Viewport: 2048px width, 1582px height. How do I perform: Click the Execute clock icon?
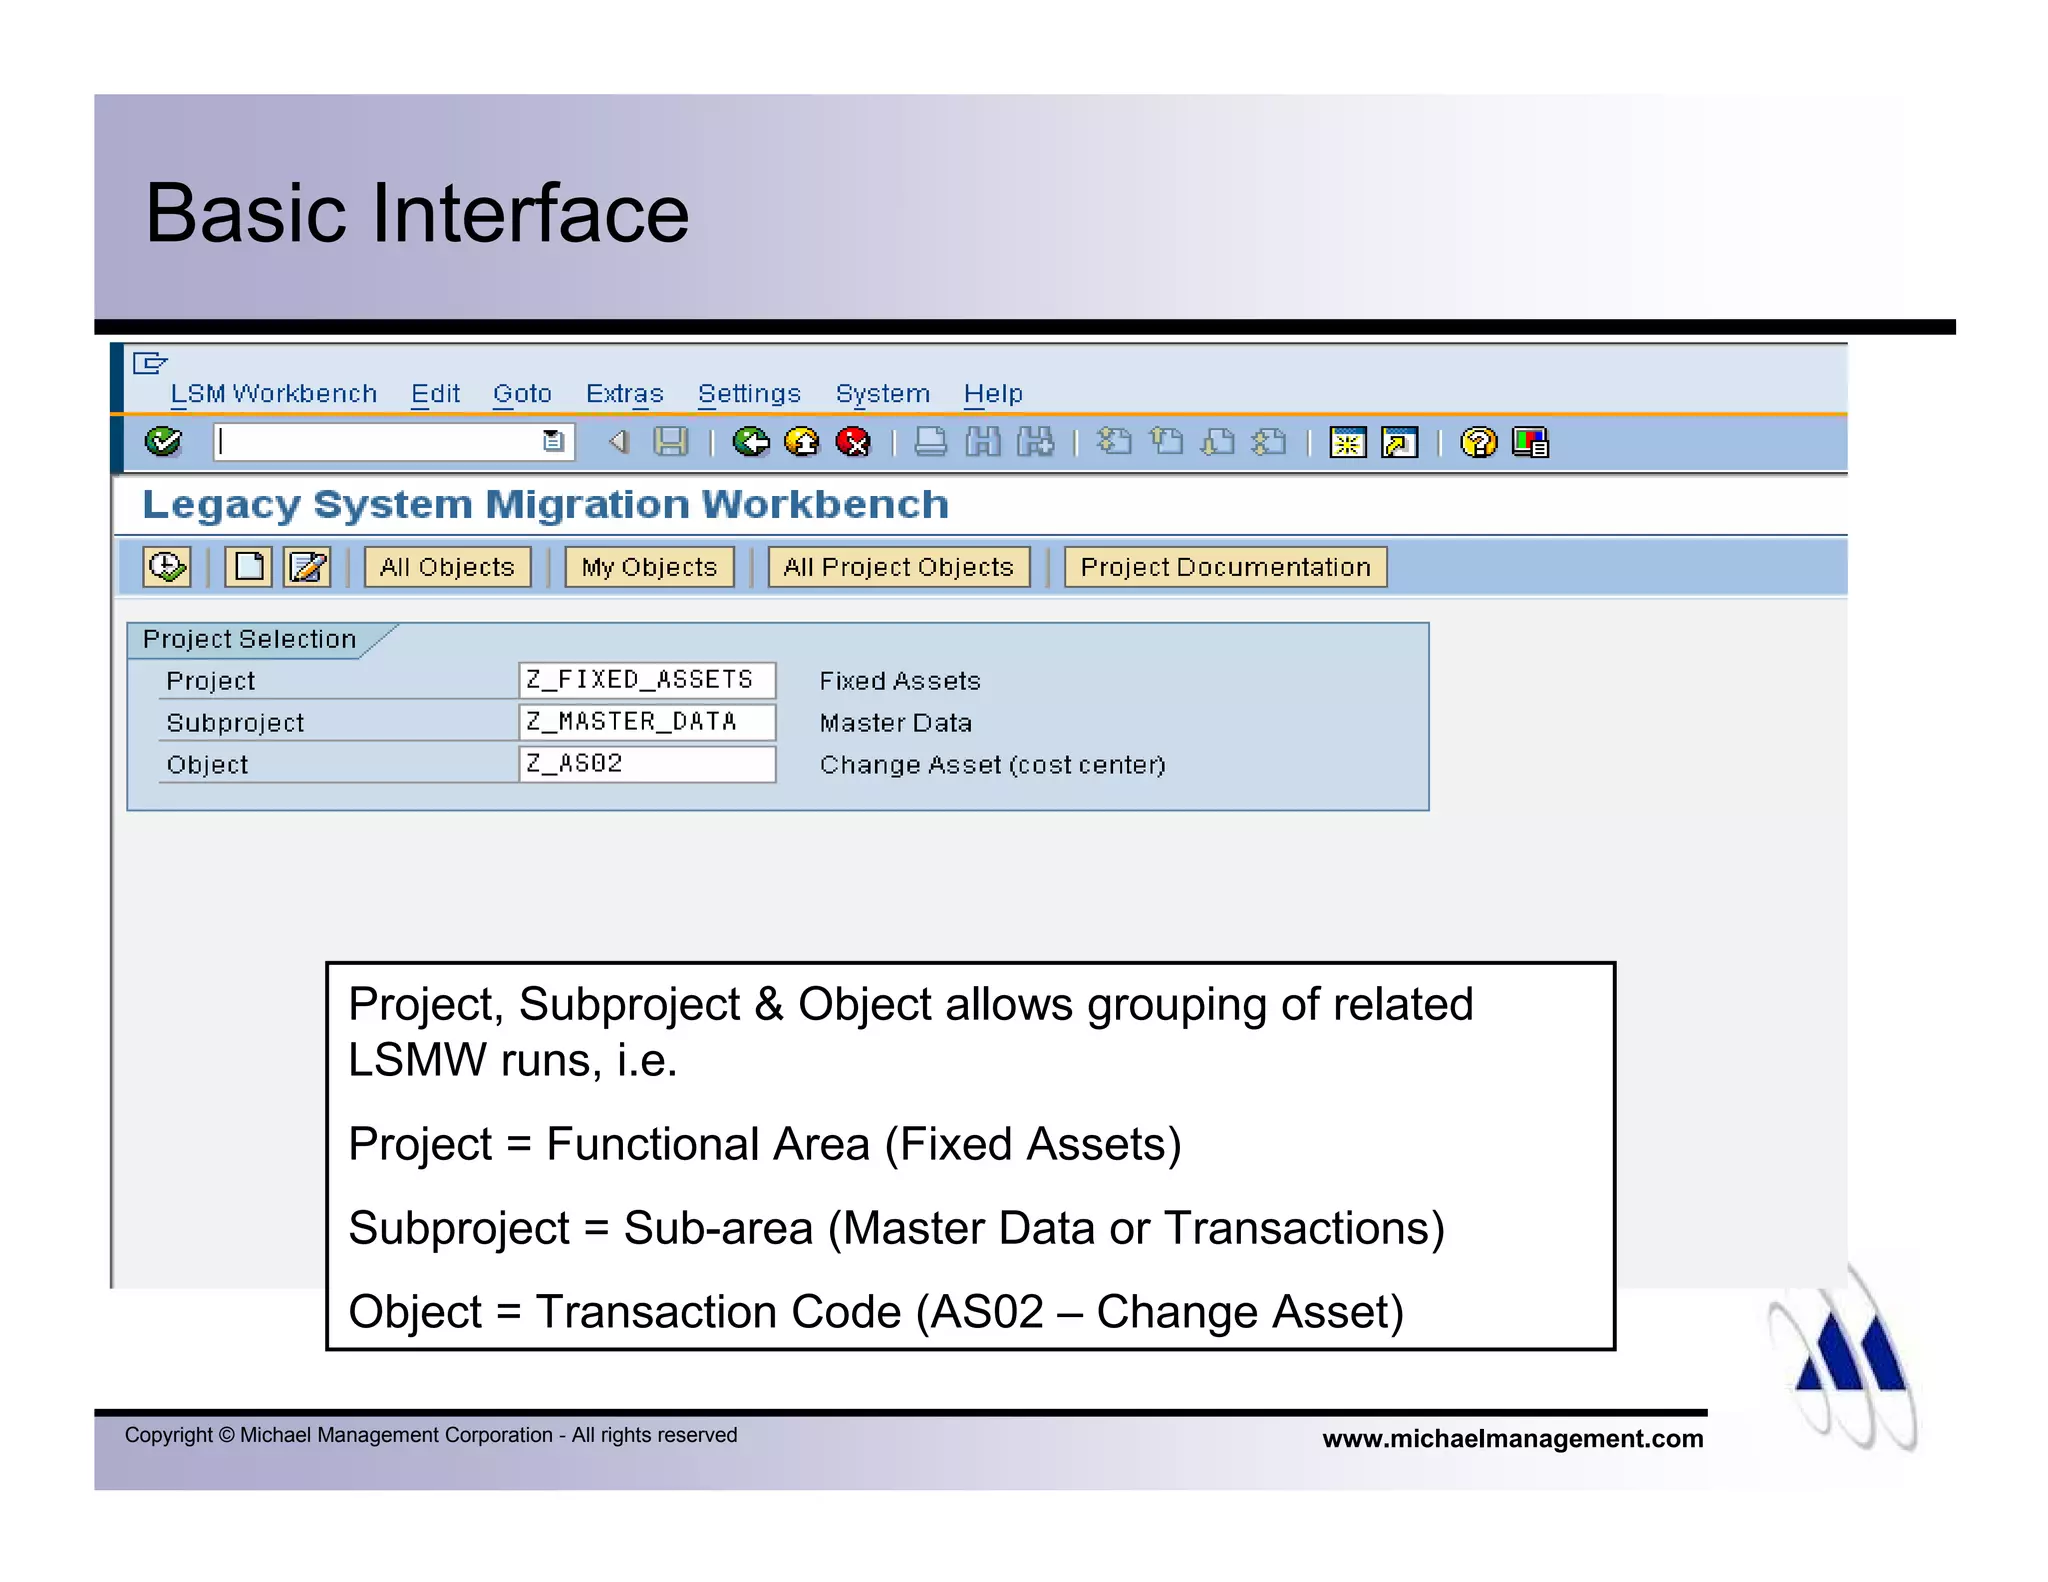[x=167, y=567]
